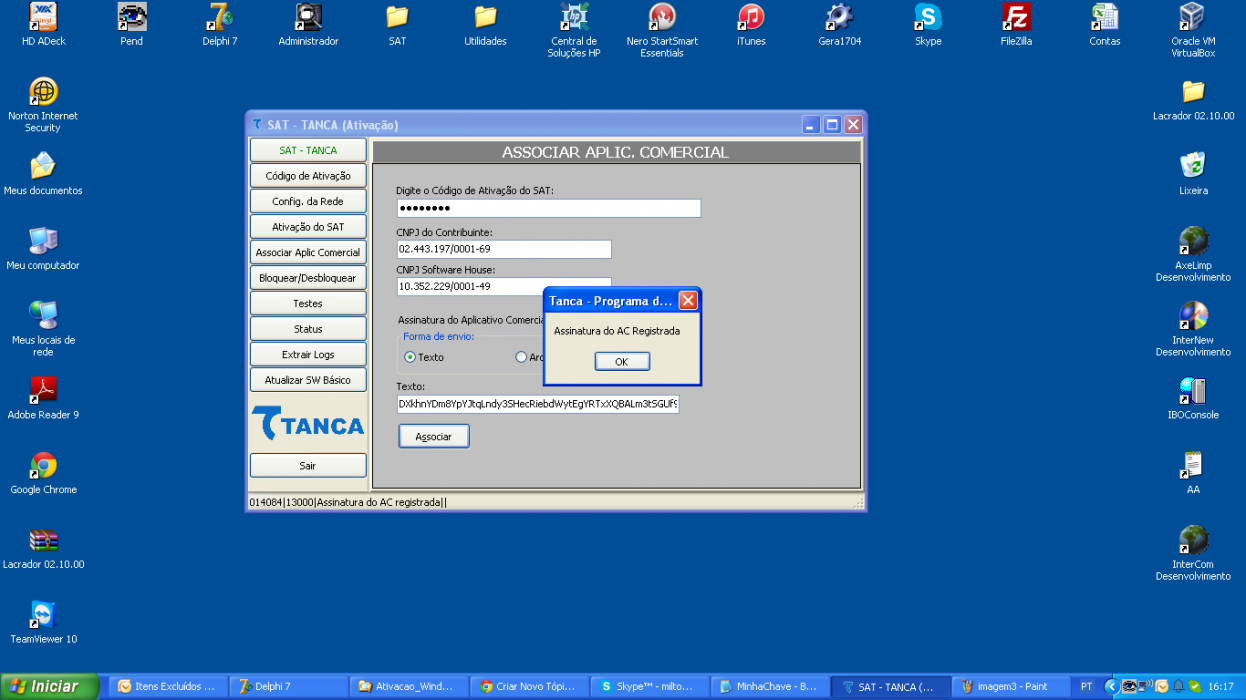Open the Administrador desktop shortcut
The height and width of the screenshot is (700, 1246).
coord(308,17)
